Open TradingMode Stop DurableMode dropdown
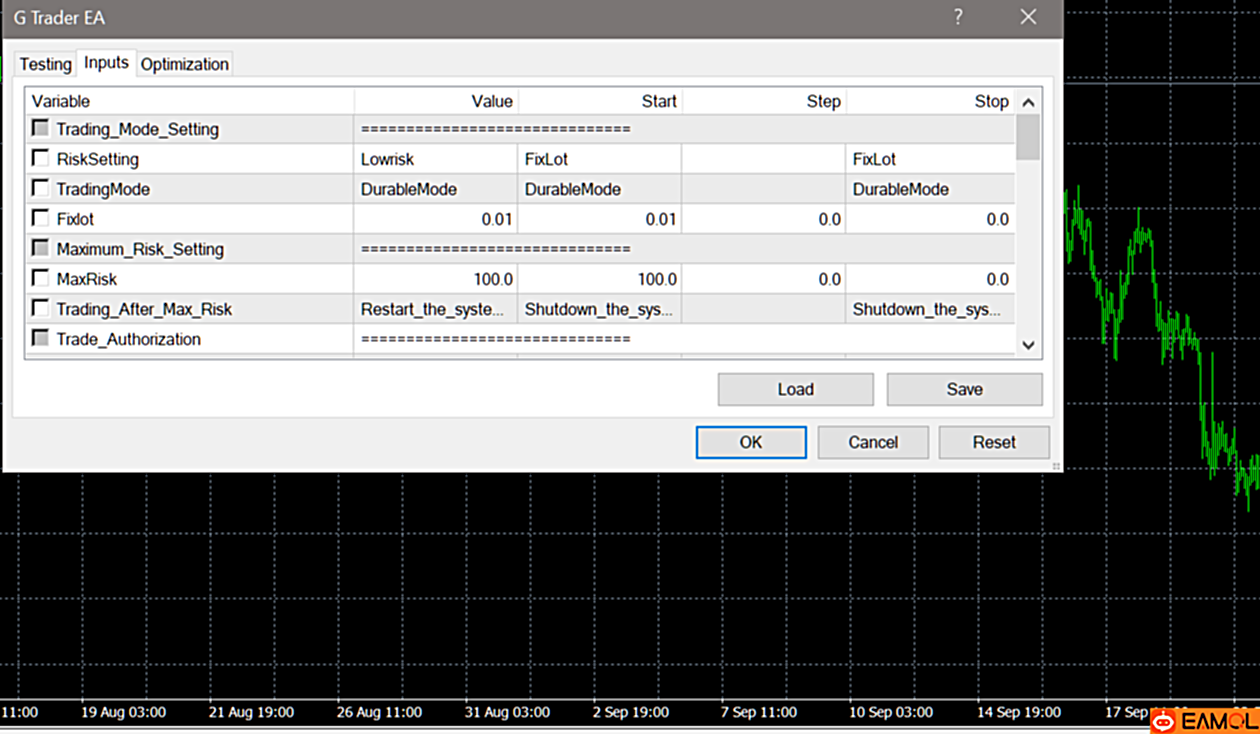The image size is (1260, 734). coord(930,189)
